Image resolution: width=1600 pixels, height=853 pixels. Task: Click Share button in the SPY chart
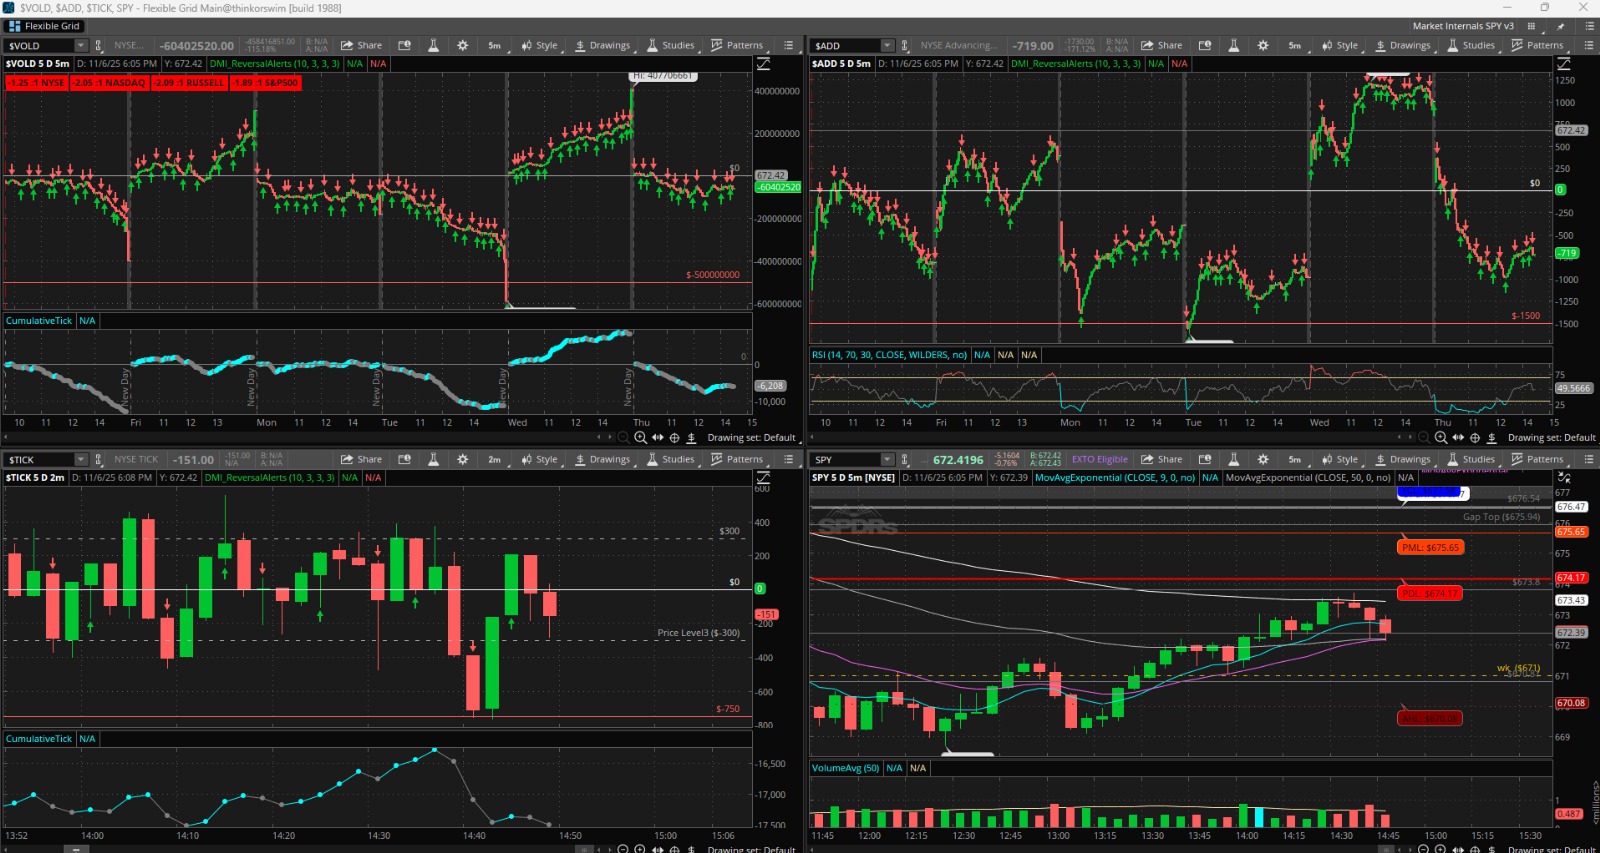(x=1162, y=459)
